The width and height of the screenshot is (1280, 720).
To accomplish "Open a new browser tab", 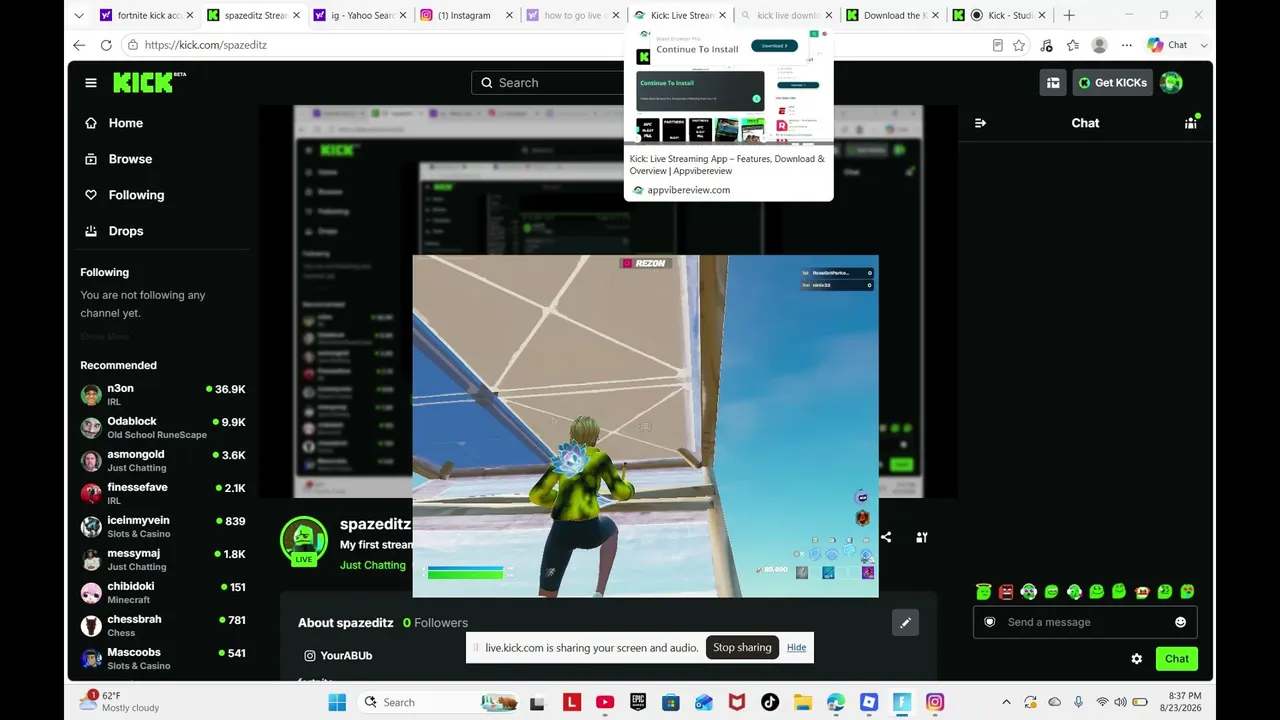I will click(x=1069, y=15).
